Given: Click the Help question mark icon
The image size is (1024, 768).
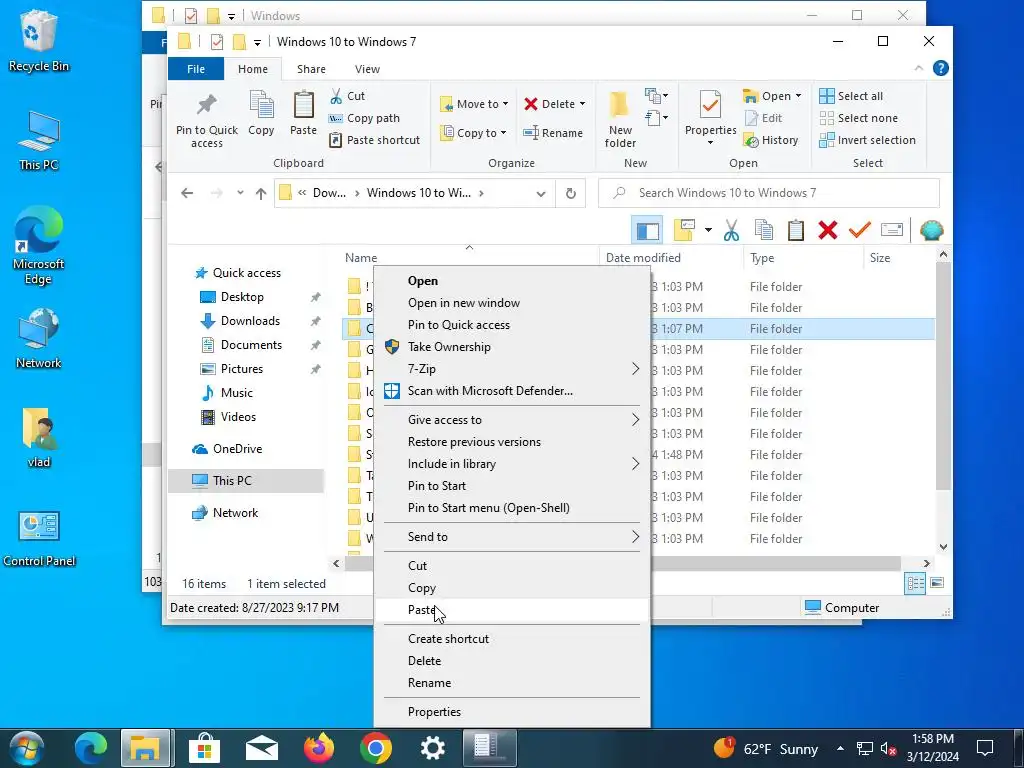Looking at the screenshot, I should point(940,68).
